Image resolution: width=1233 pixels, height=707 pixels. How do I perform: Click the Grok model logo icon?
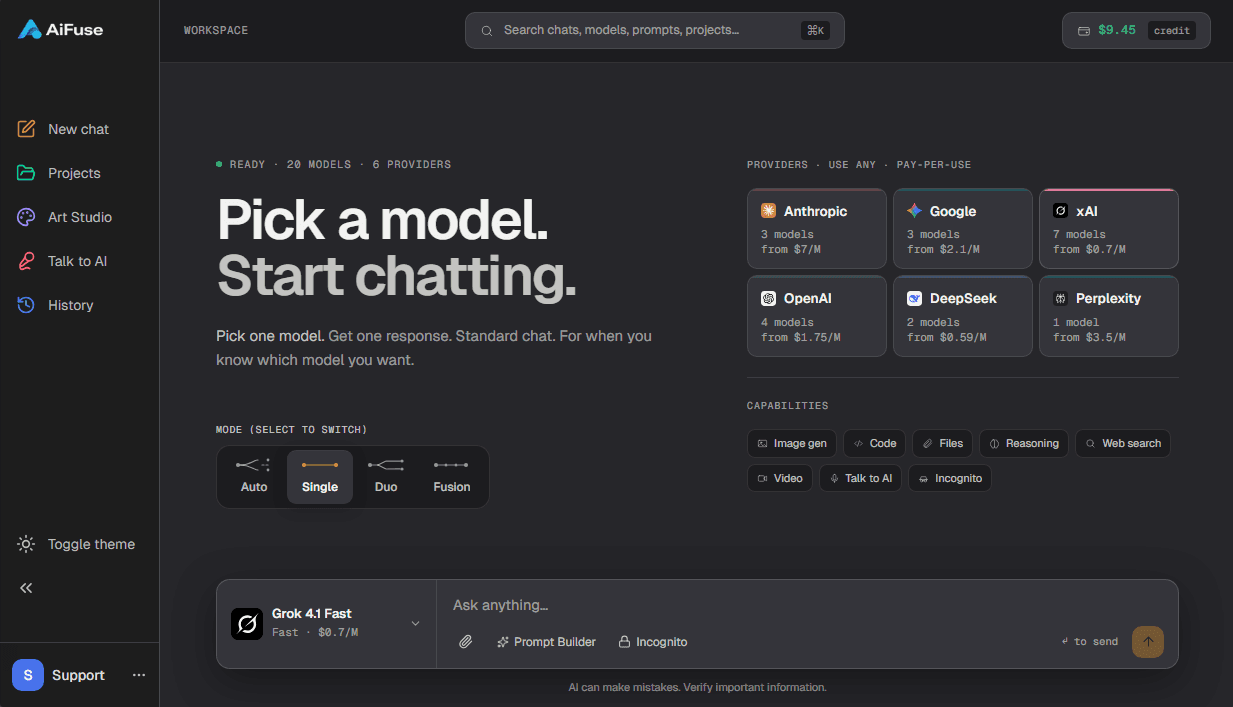click(x=247, y=624)
